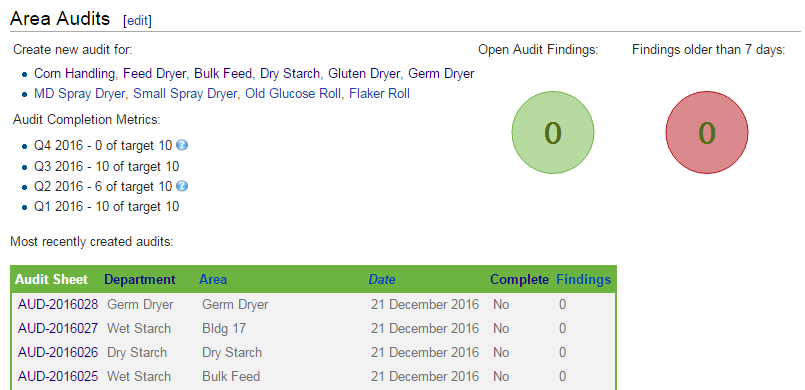The height and width of the screenshot is (390, 805).
Task: Open audit sheet AUD-2016025
Action: pos(58,377)
